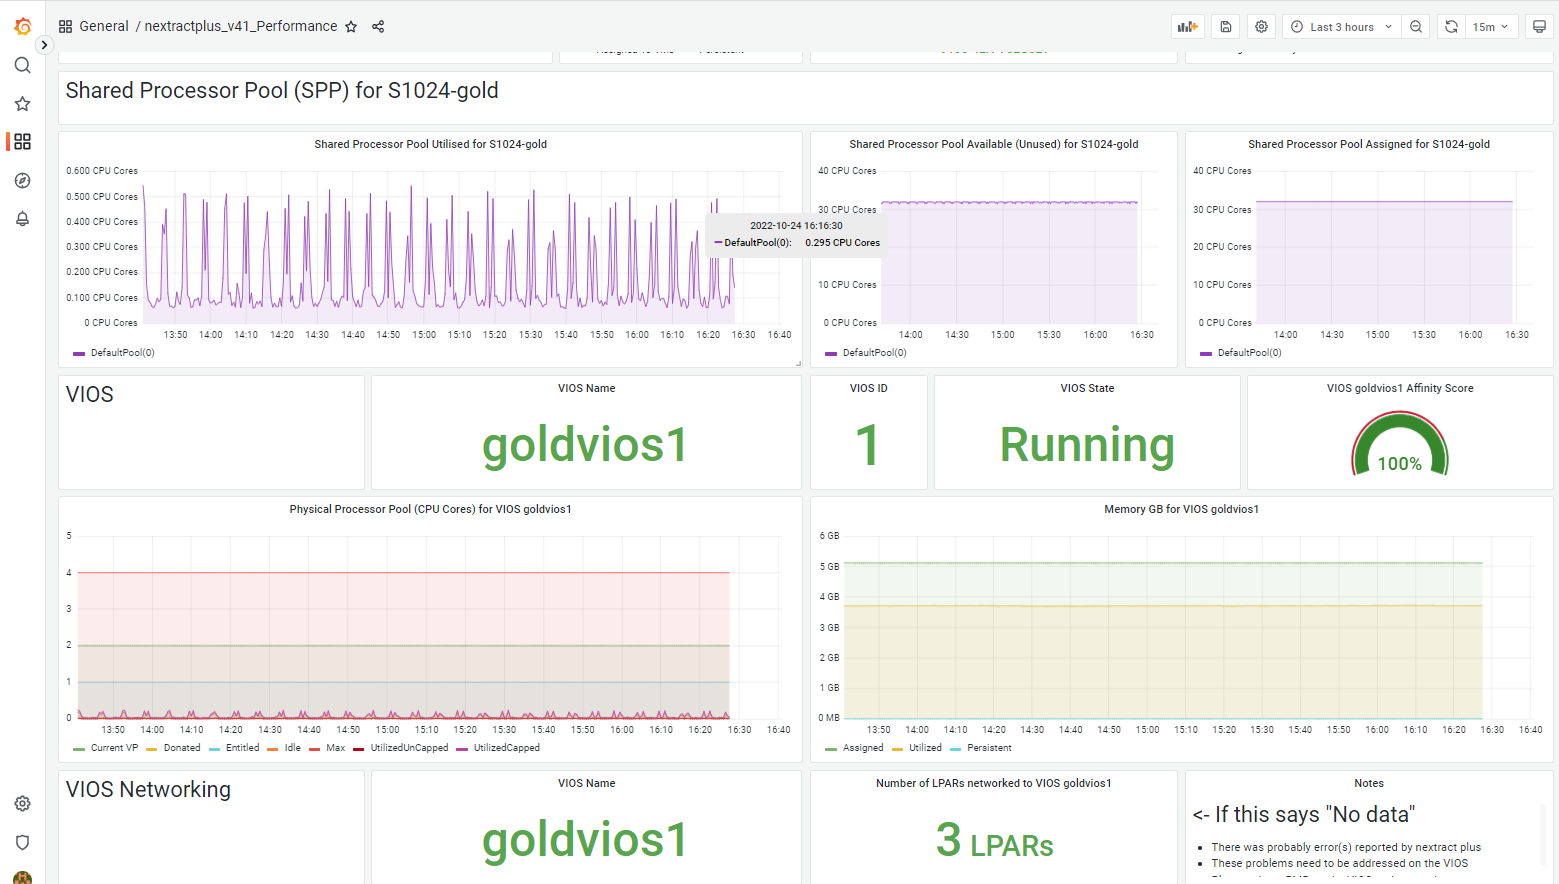Open the Grafana home logo

tap(22, 26)
